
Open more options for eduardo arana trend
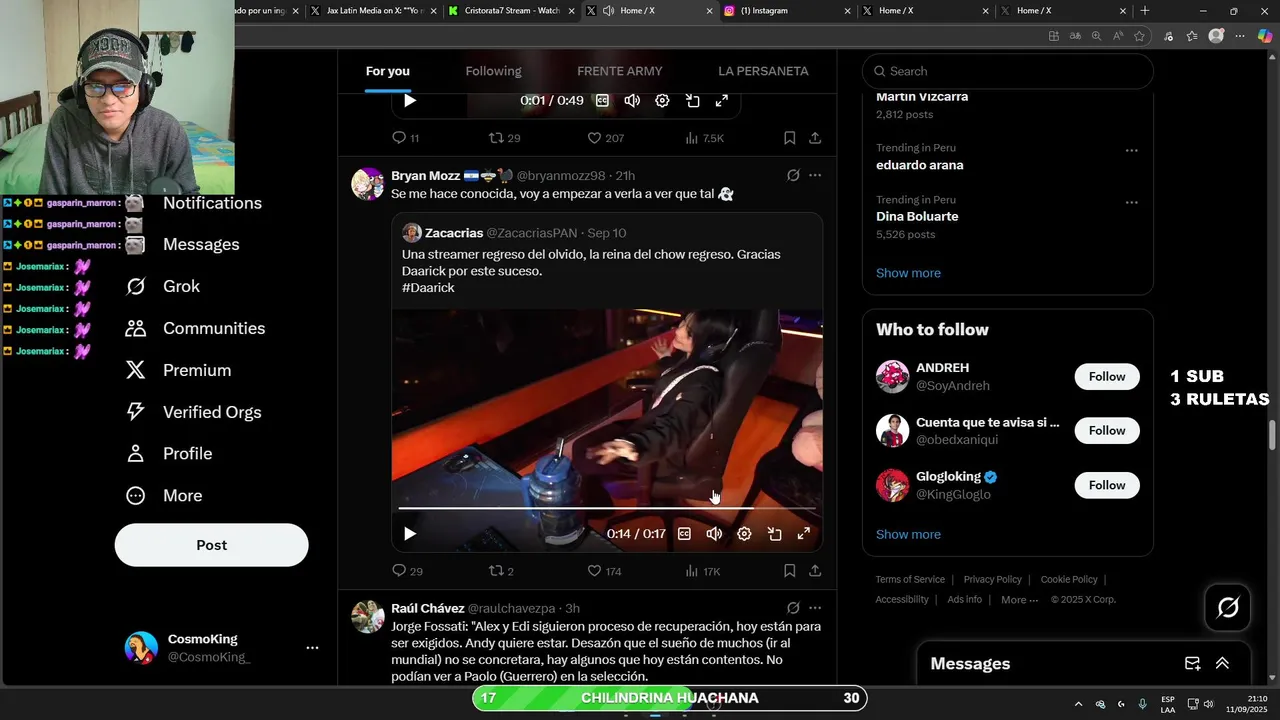[x=1131, y=151]
